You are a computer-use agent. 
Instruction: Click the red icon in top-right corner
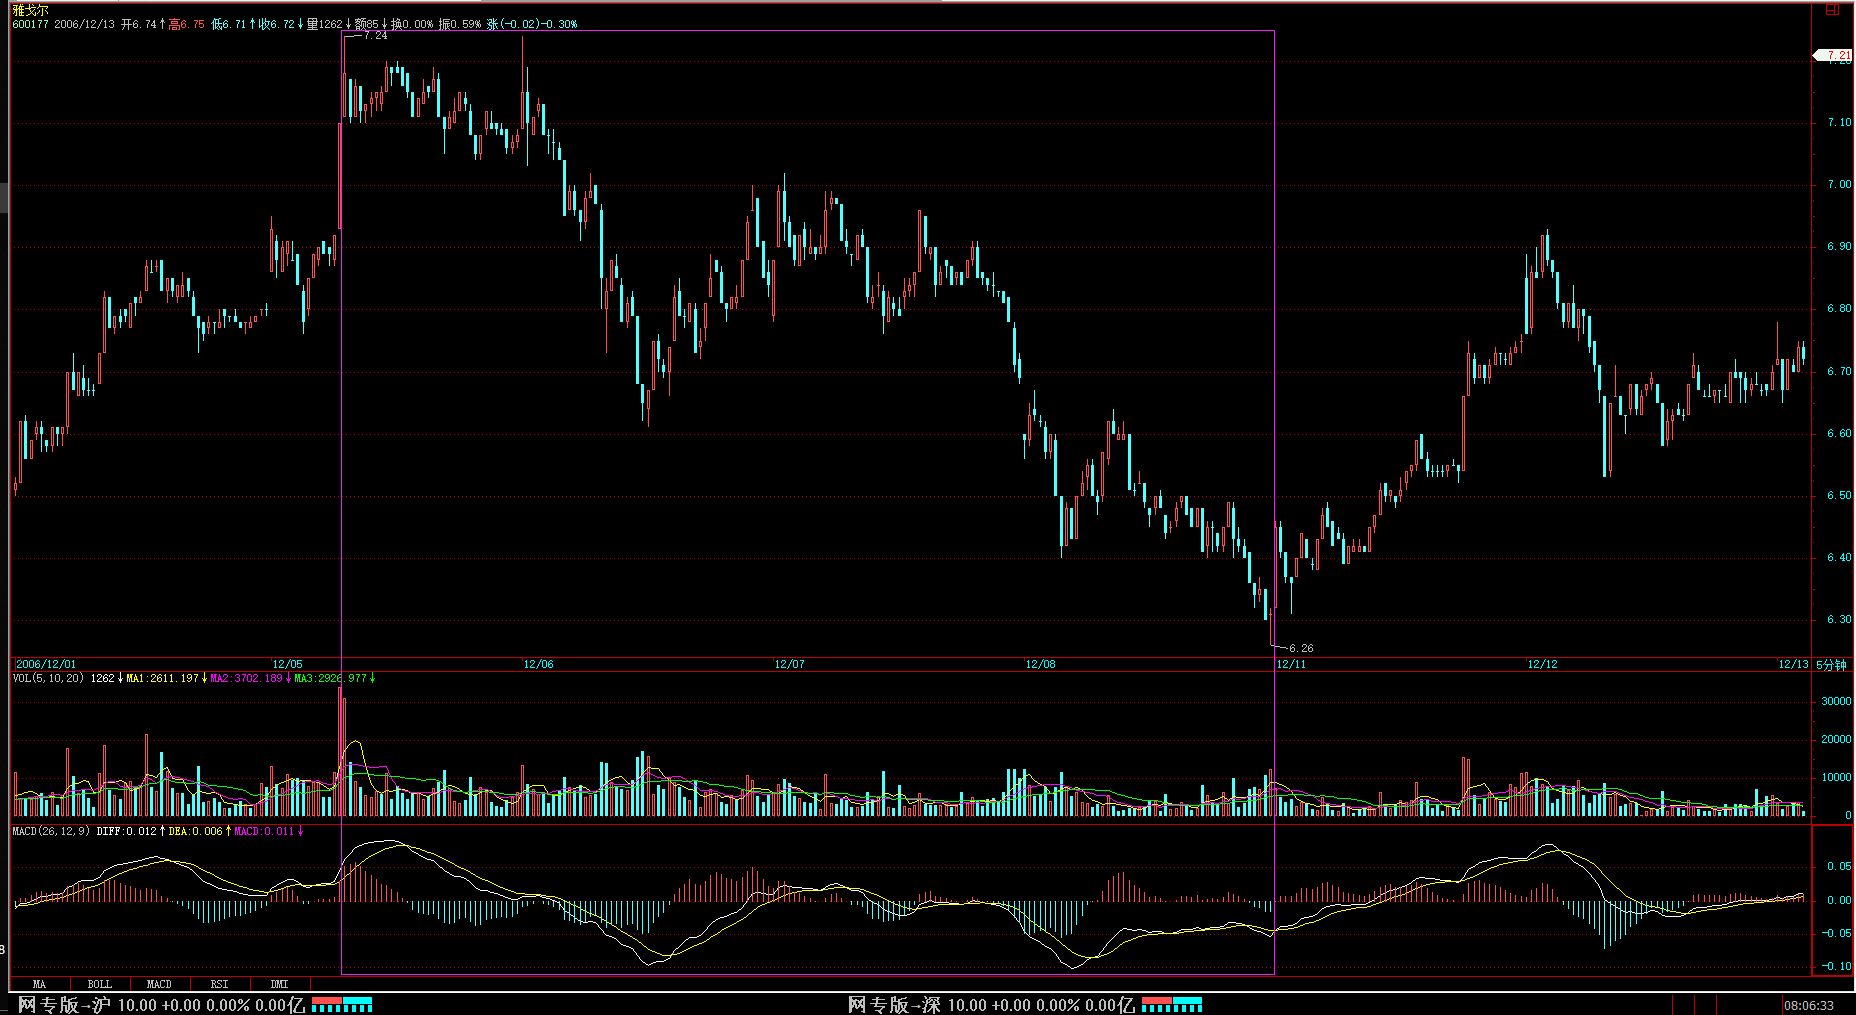coord(1832,10)
